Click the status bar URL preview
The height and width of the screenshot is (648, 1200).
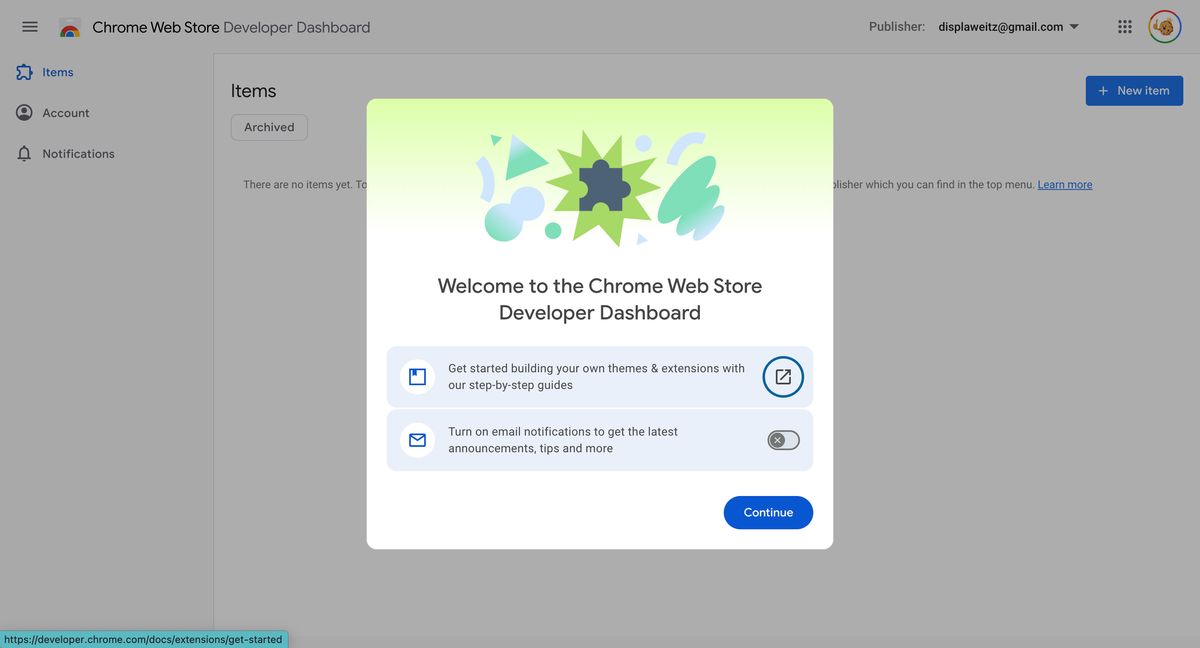click(x=143, y=639)
